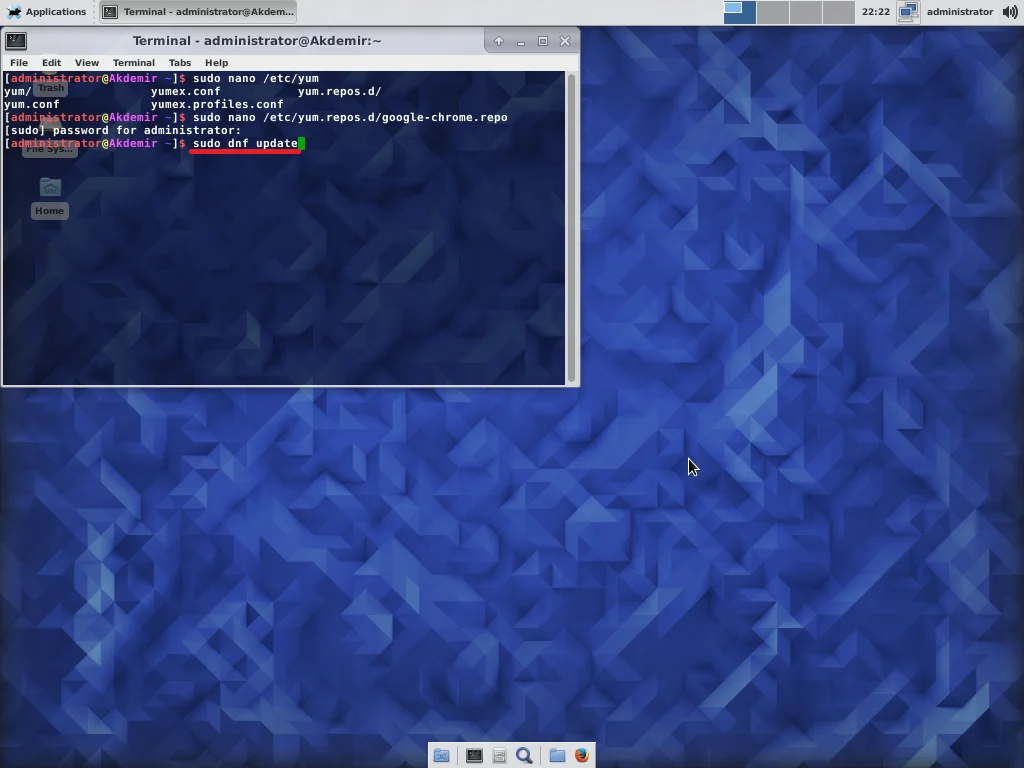Open the Application Finder magnifier in the dock
Viewport: 1024px width, 768px height.
524,756
